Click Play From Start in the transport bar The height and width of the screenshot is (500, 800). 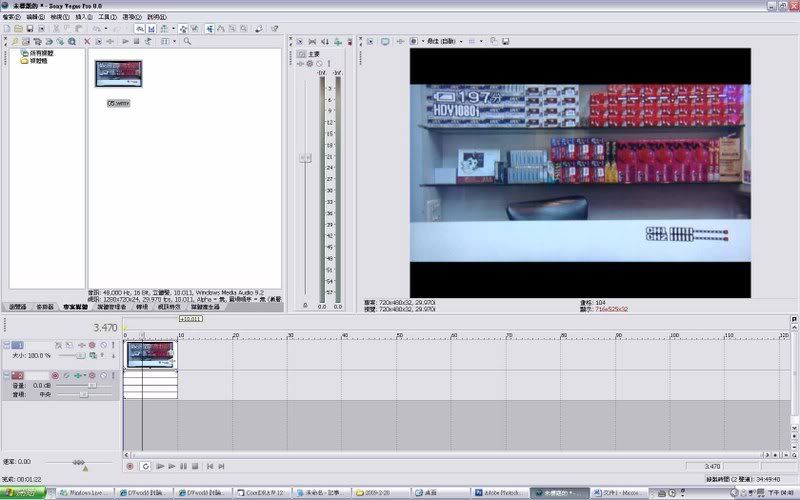click(x=160, y=466)
